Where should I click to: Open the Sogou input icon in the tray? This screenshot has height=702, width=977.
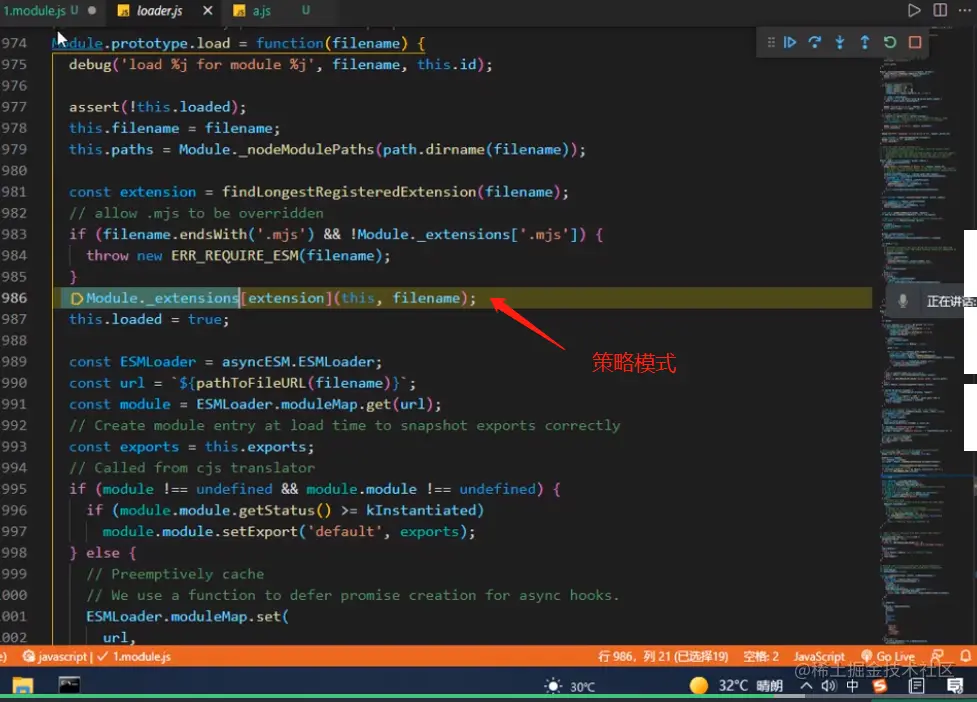(880, 686)
